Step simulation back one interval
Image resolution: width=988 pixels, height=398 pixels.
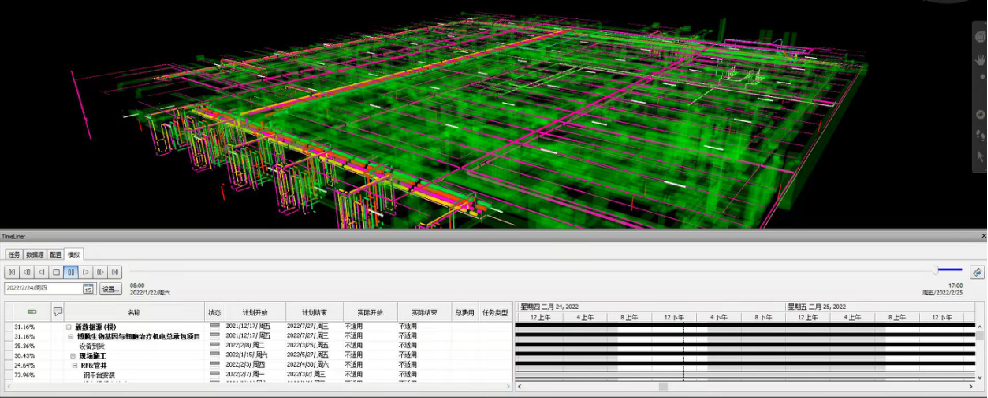pyautogui.click(x=26, y=272)
